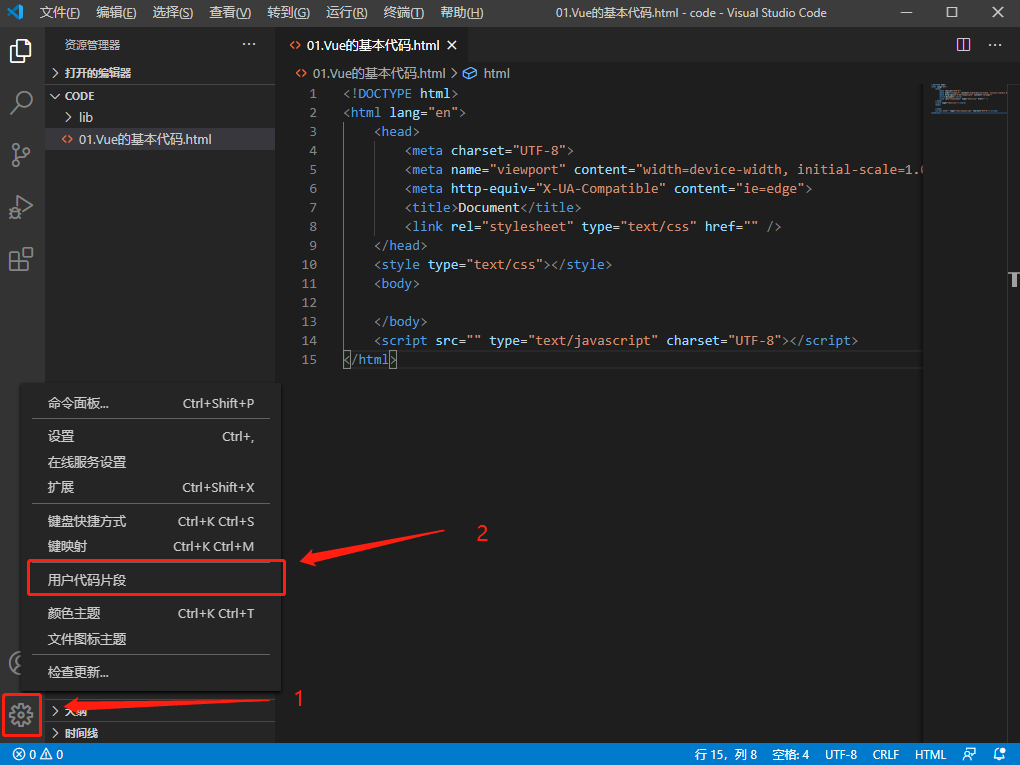Choose 命令面板... from the menu
Viewport: 1020px width, 765px height.
(x=151, y=403)
